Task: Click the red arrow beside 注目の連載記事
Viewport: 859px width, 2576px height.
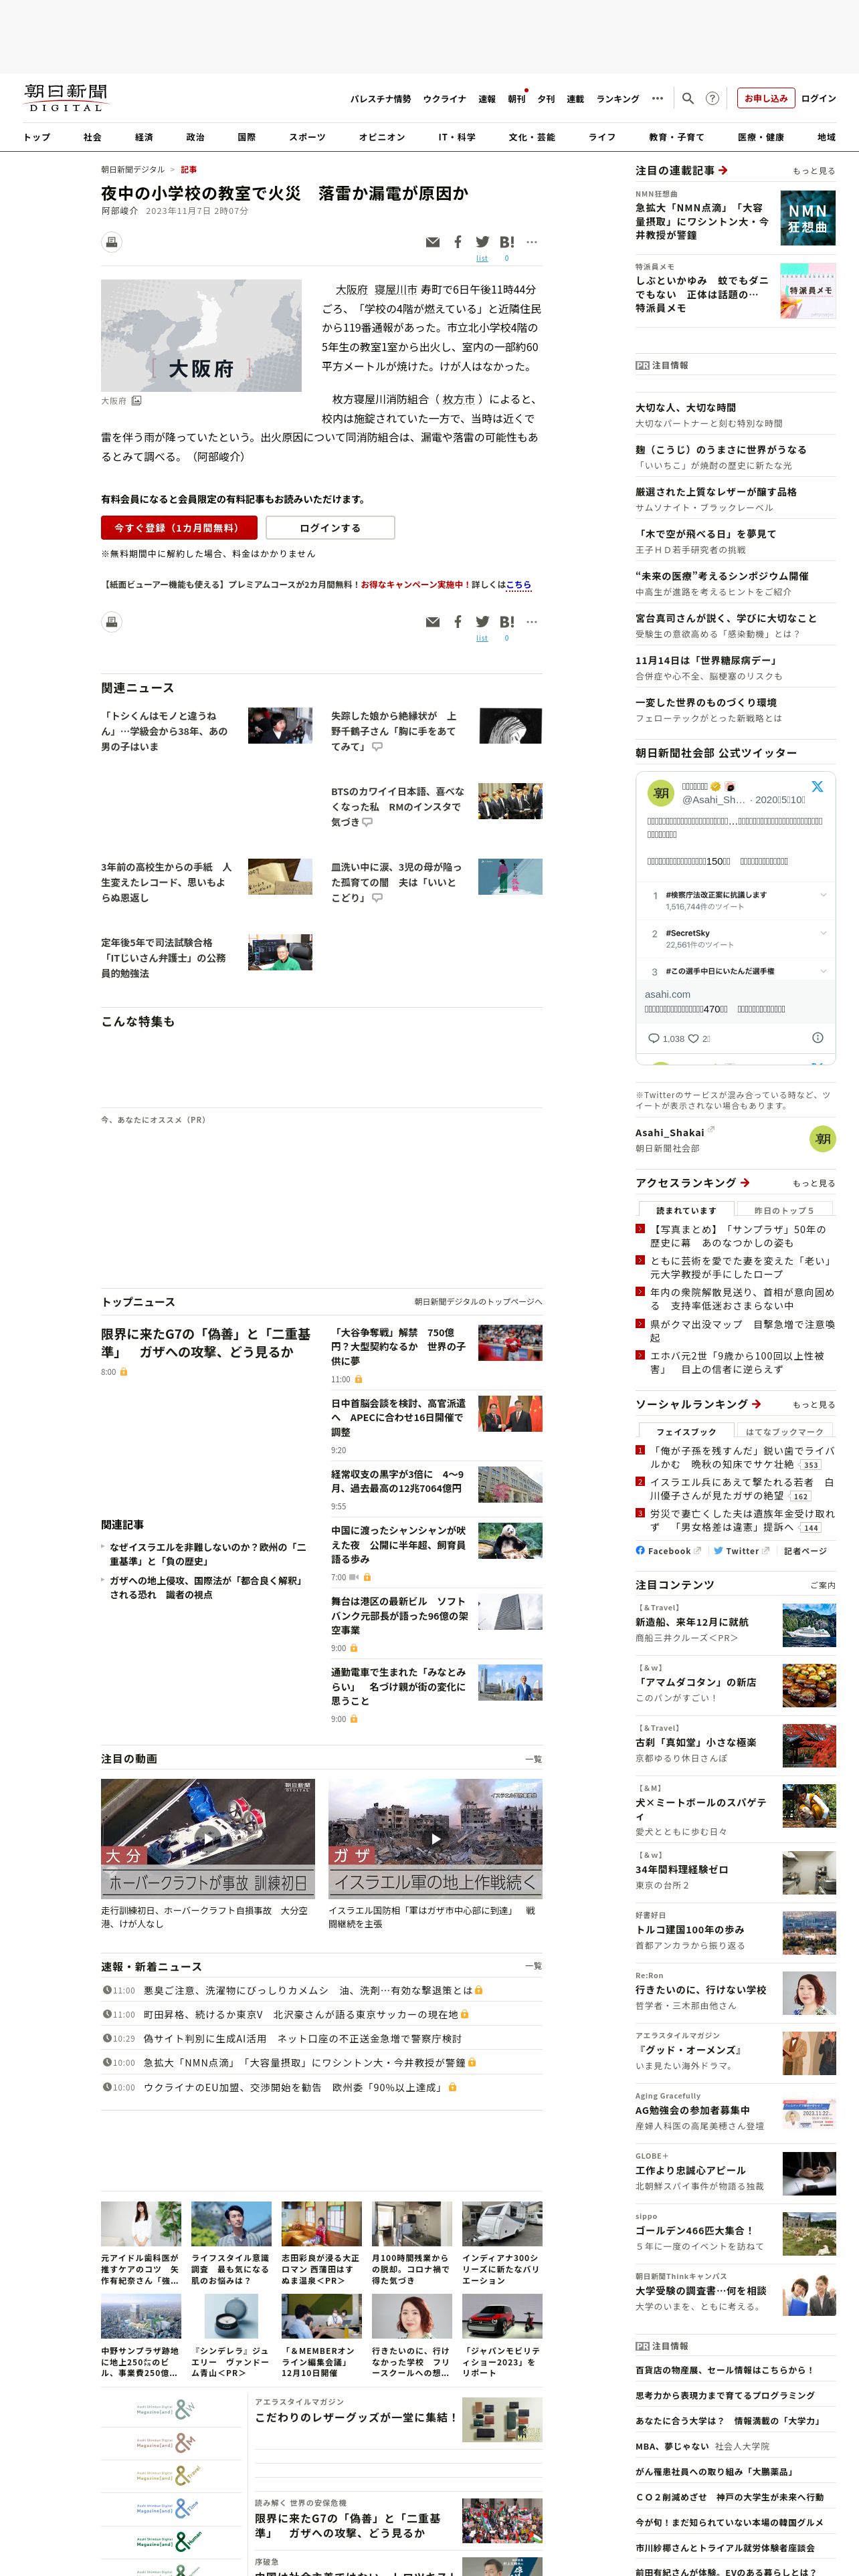Action: pyautogui.click(x=723, y=170)
